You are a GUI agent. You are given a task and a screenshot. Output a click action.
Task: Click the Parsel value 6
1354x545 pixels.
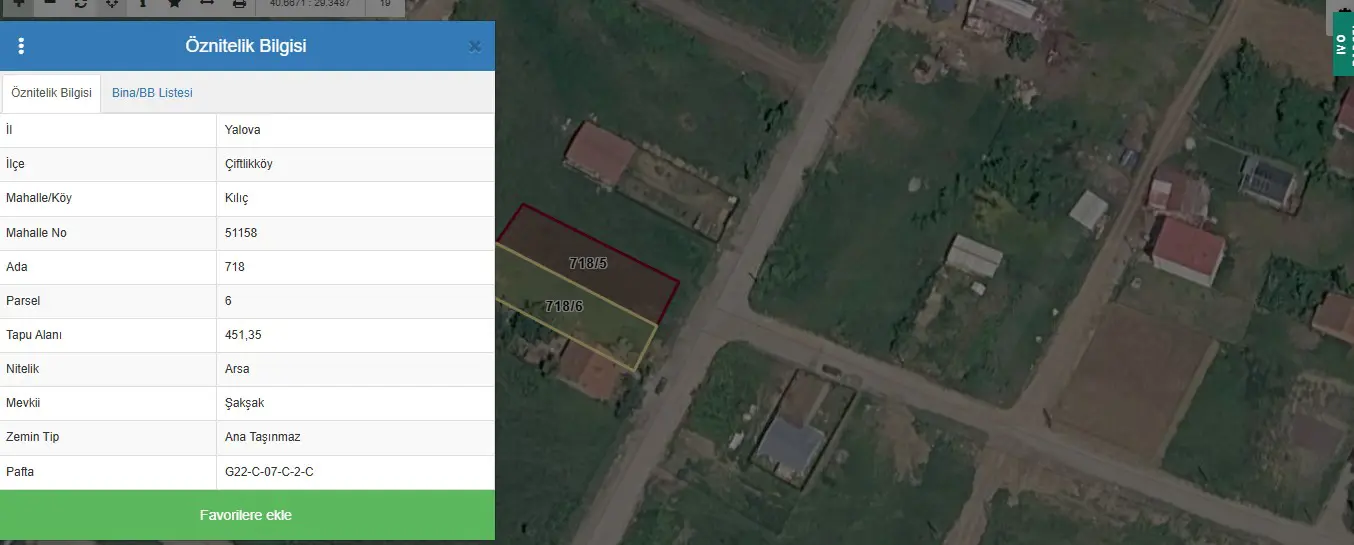point(356,301)
